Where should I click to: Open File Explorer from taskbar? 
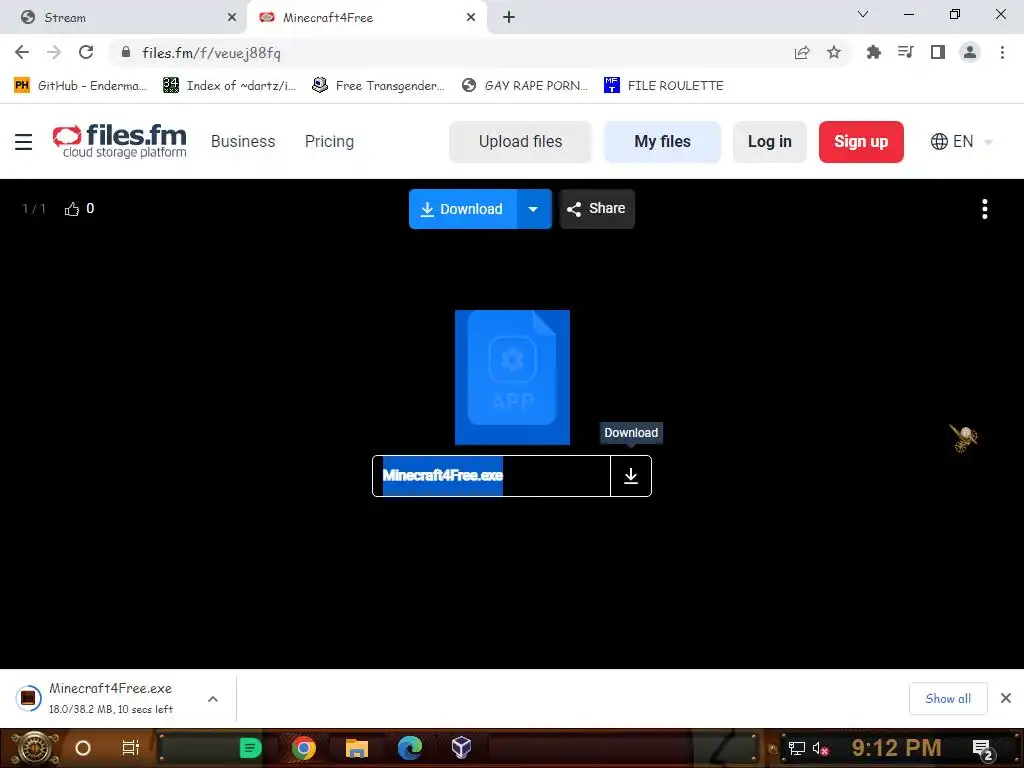click(x=357, y=748)
